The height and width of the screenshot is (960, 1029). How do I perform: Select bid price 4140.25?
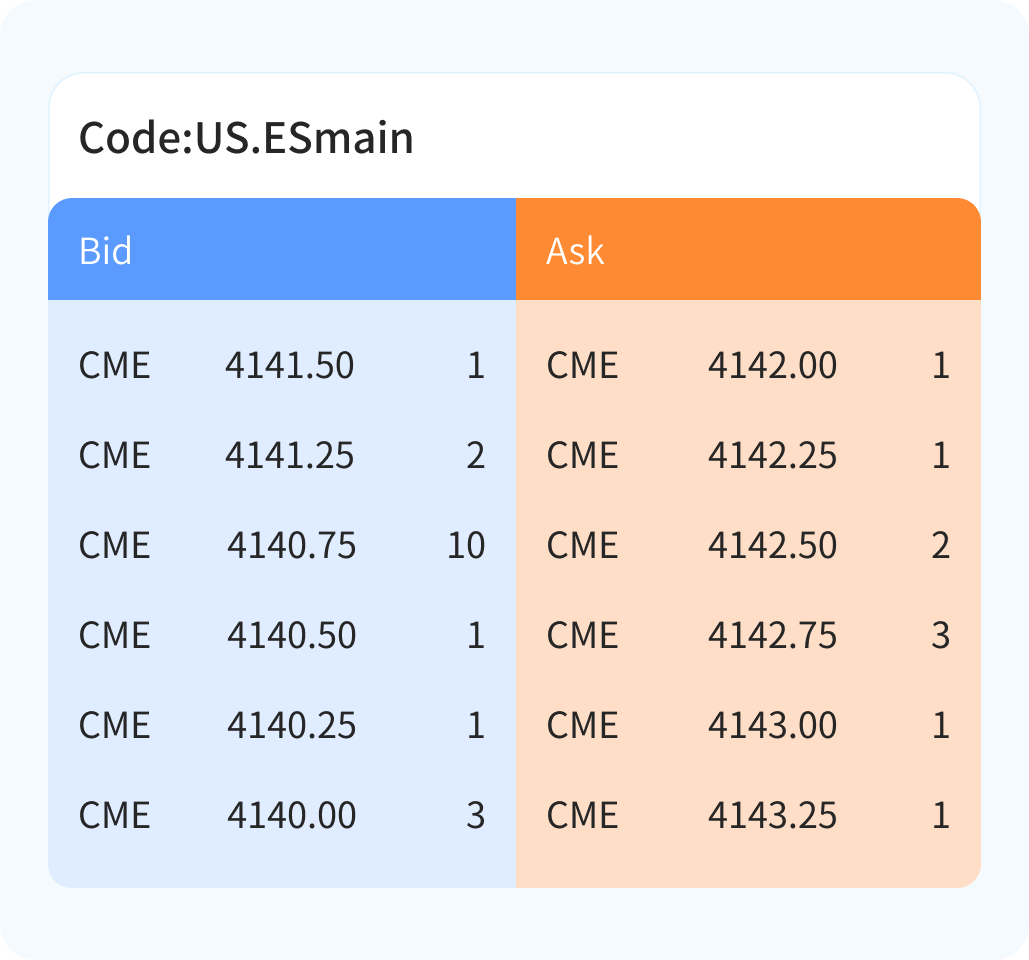291,726
